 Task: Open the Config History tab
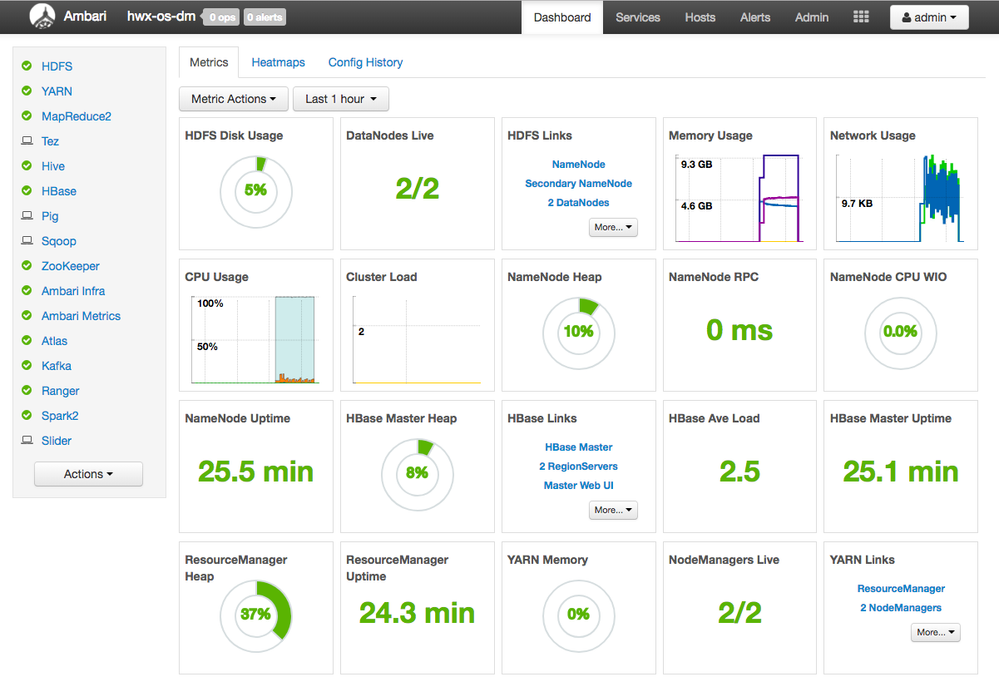[x=365, y=62]
